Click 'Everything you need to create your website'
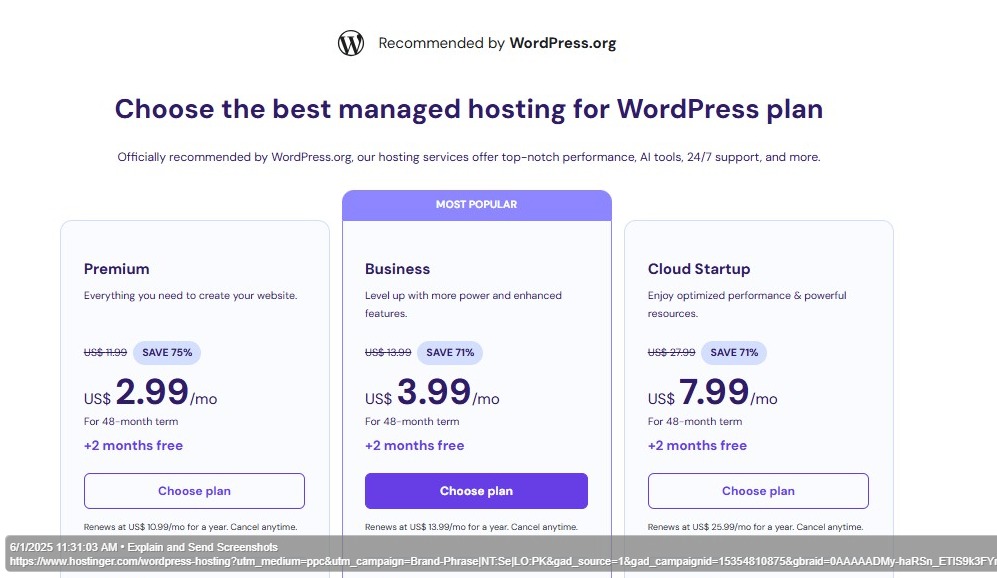 pyautogui.click(x=191, y=296)
